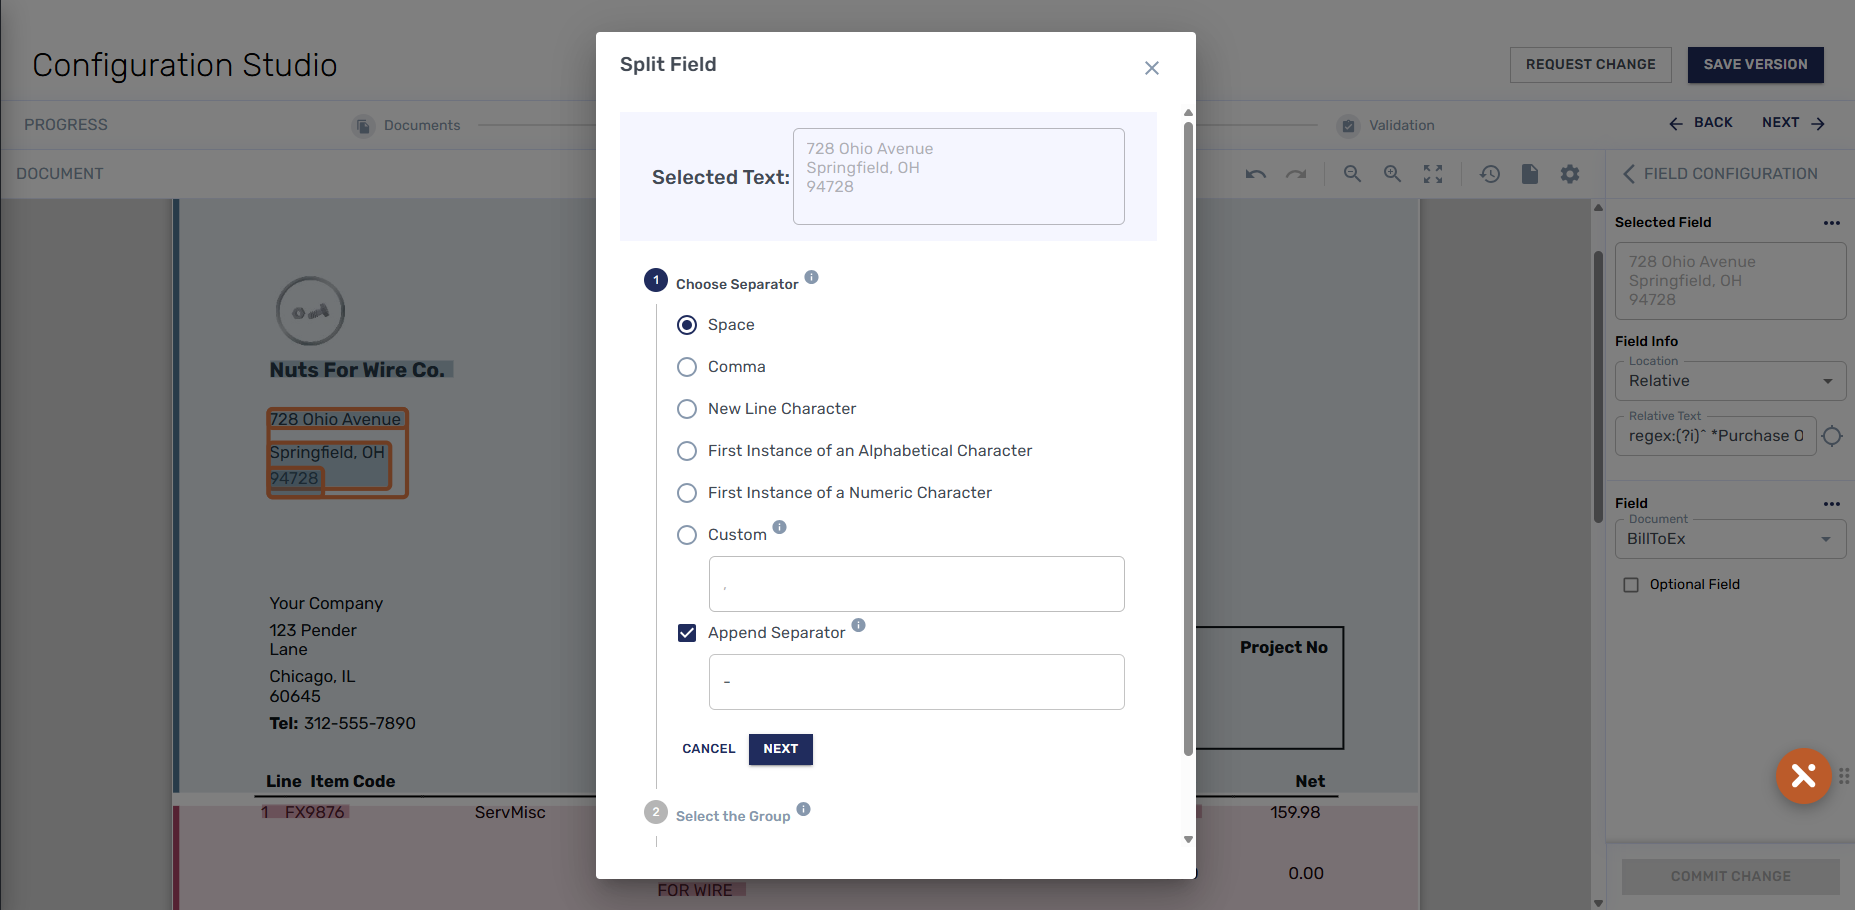This screenshot has height=910, width=1855.
Task: Click info icon next to Choose Separator
Action: tap(812, 277)
